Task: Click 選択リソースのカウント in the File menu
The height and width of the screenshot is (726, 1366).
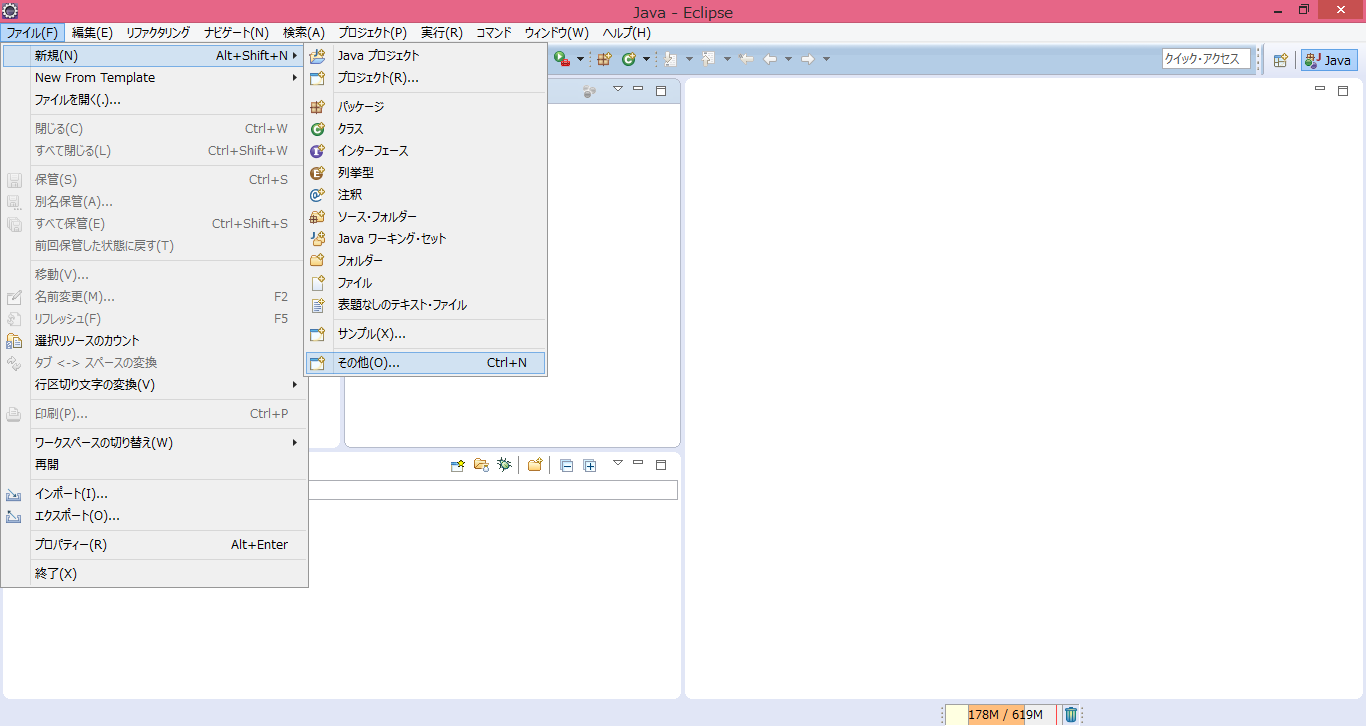Action: [x=155, y=341]
